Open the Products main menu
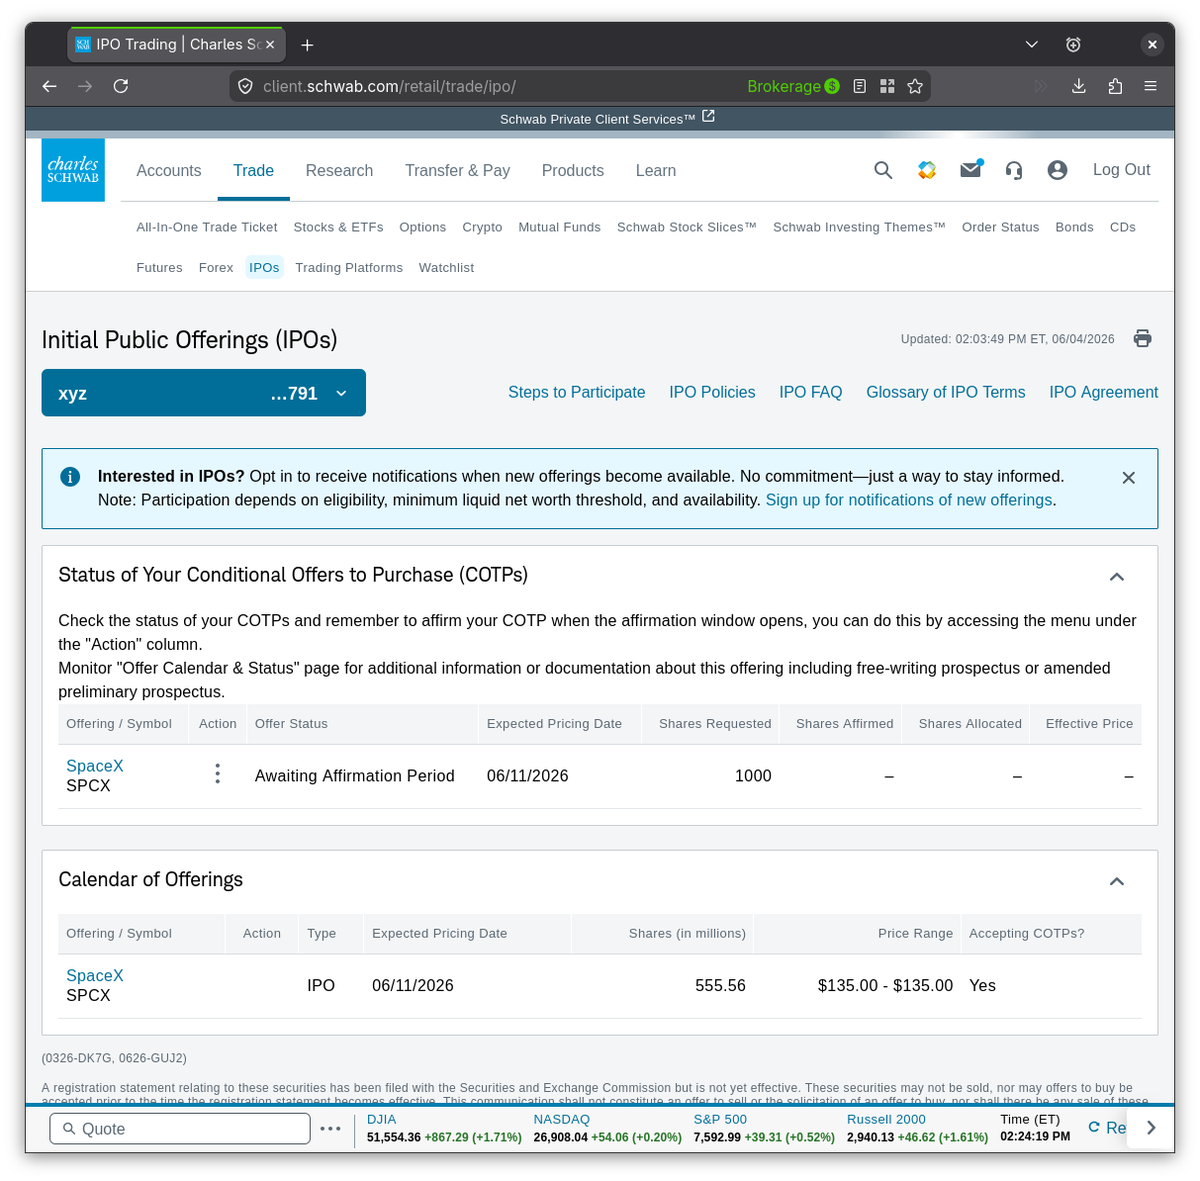 tap(573, 171)
